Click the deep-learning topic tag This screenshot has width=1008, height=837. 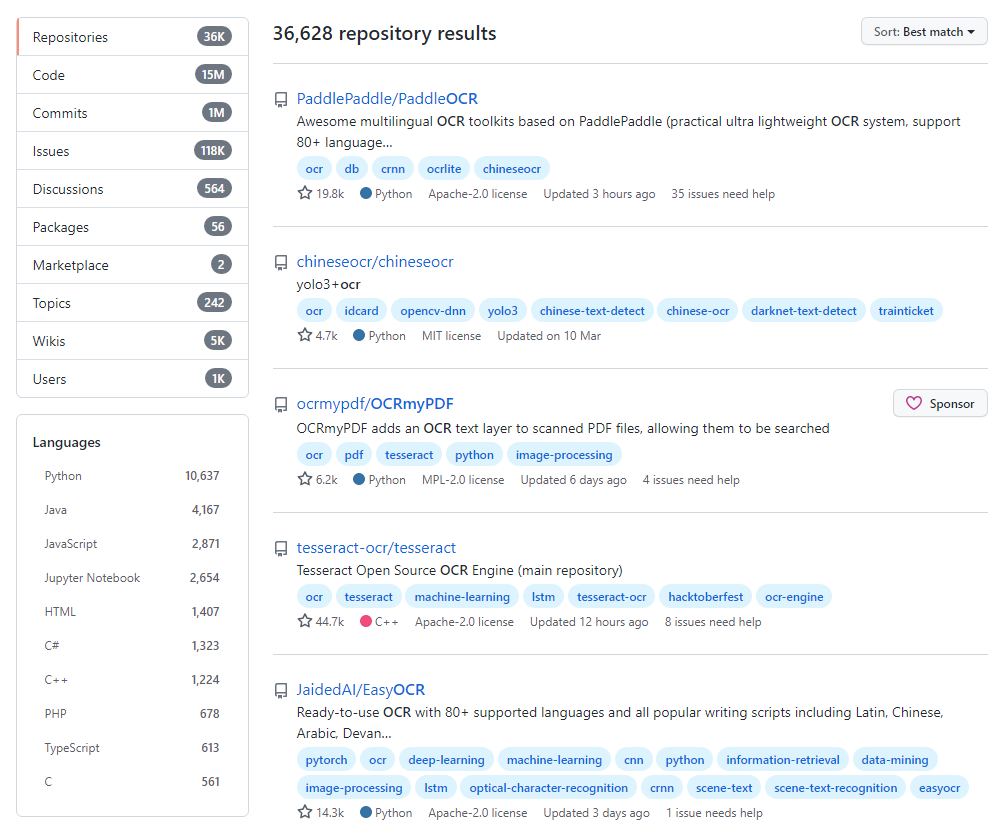(446, 760)
